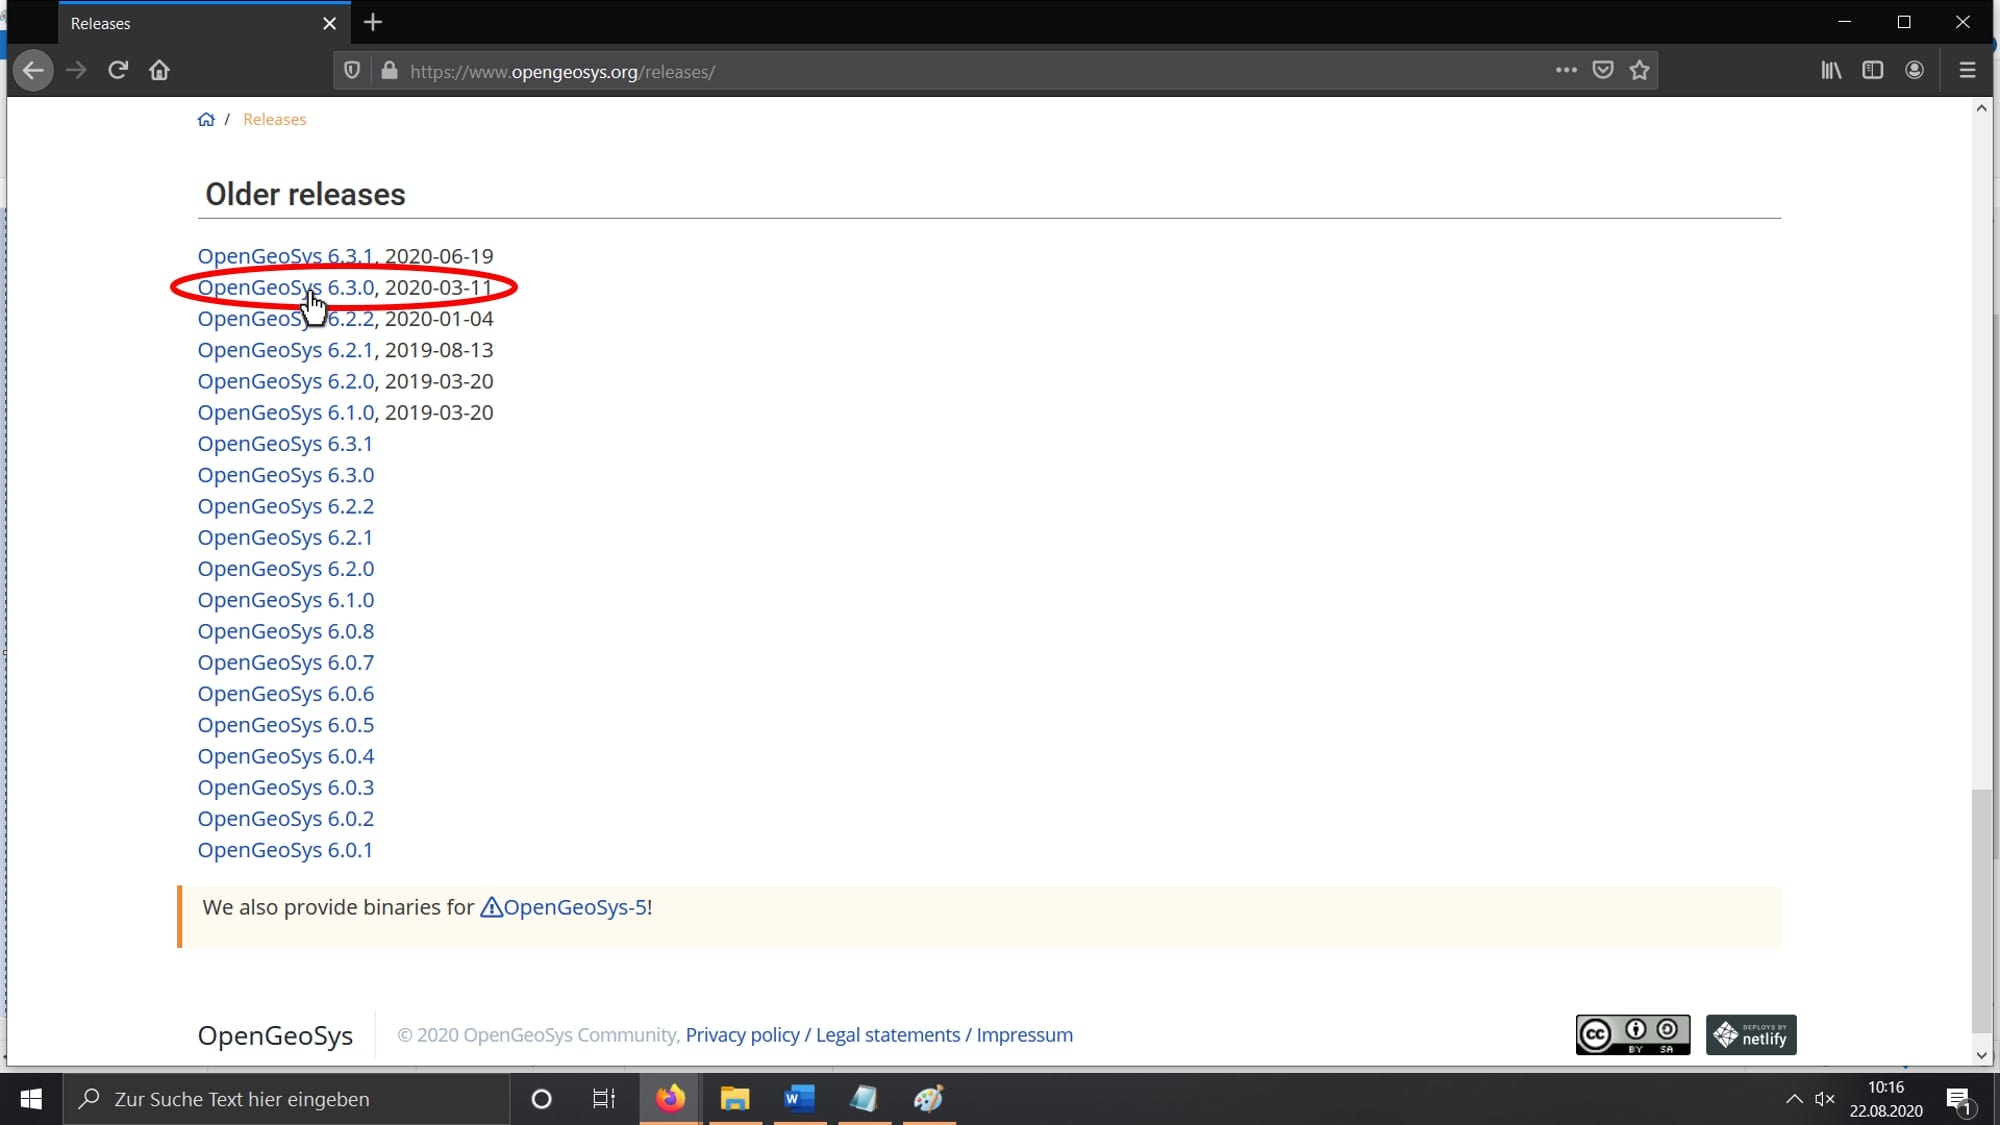Unmute the taskbar volume icon
2000x1125 pixels.
coord(1825,1099)
